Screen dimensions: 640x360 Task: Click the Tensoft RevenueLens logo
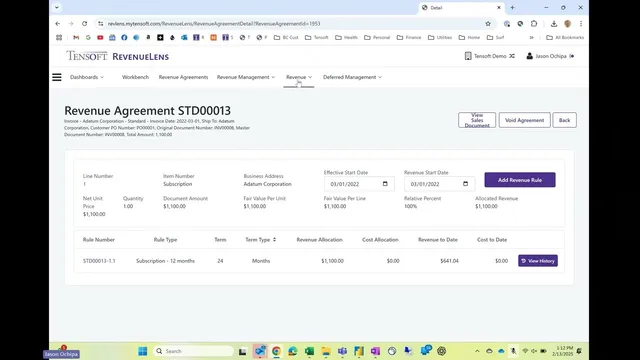(x=118, y=56)
